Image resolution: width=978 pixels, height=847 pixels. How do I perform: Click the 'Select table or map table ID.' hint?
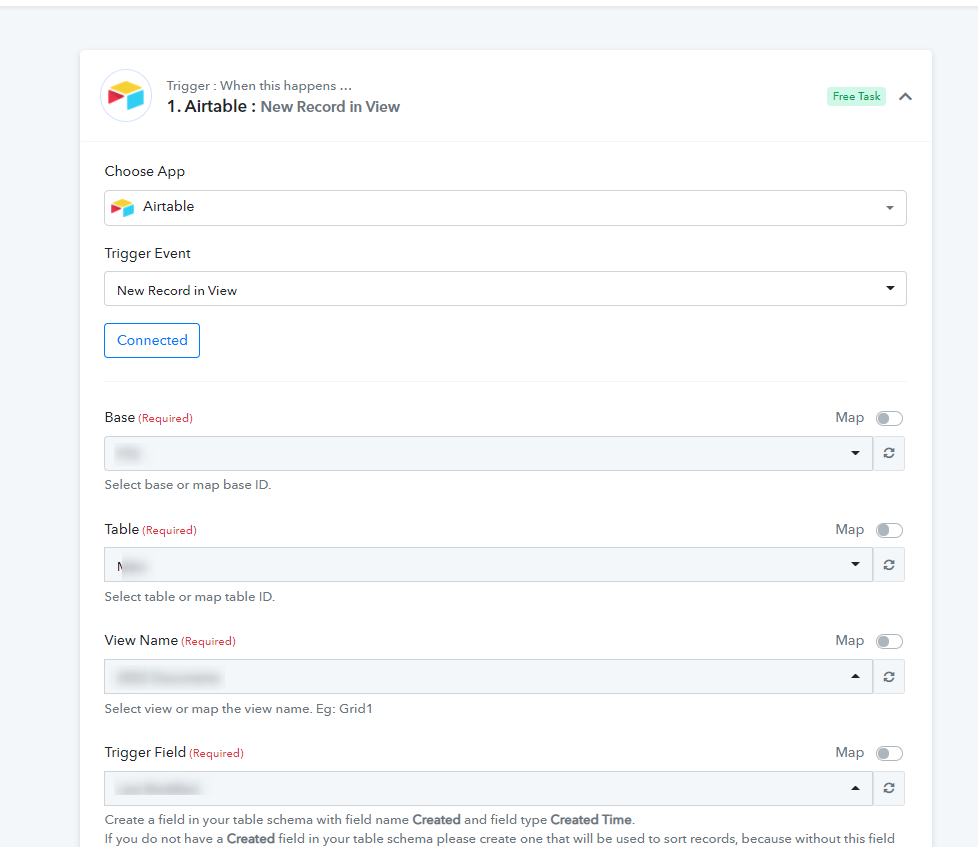(190, 597)
